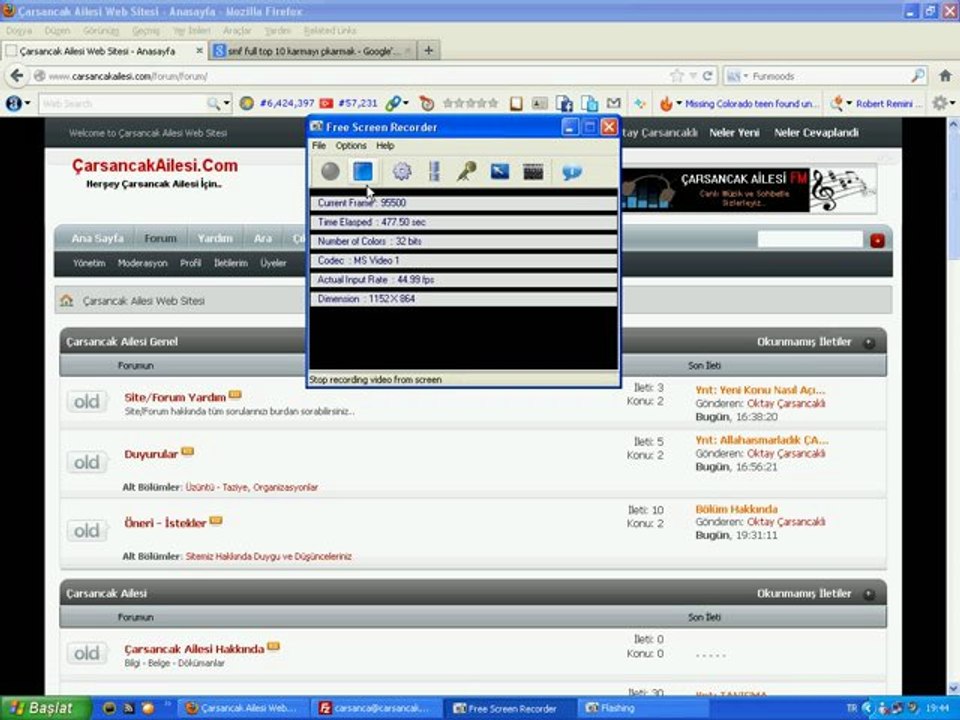960x720 pixels.
Task: Open video options film strip icon
Action: pyautogui.click(x=434, y=171)
